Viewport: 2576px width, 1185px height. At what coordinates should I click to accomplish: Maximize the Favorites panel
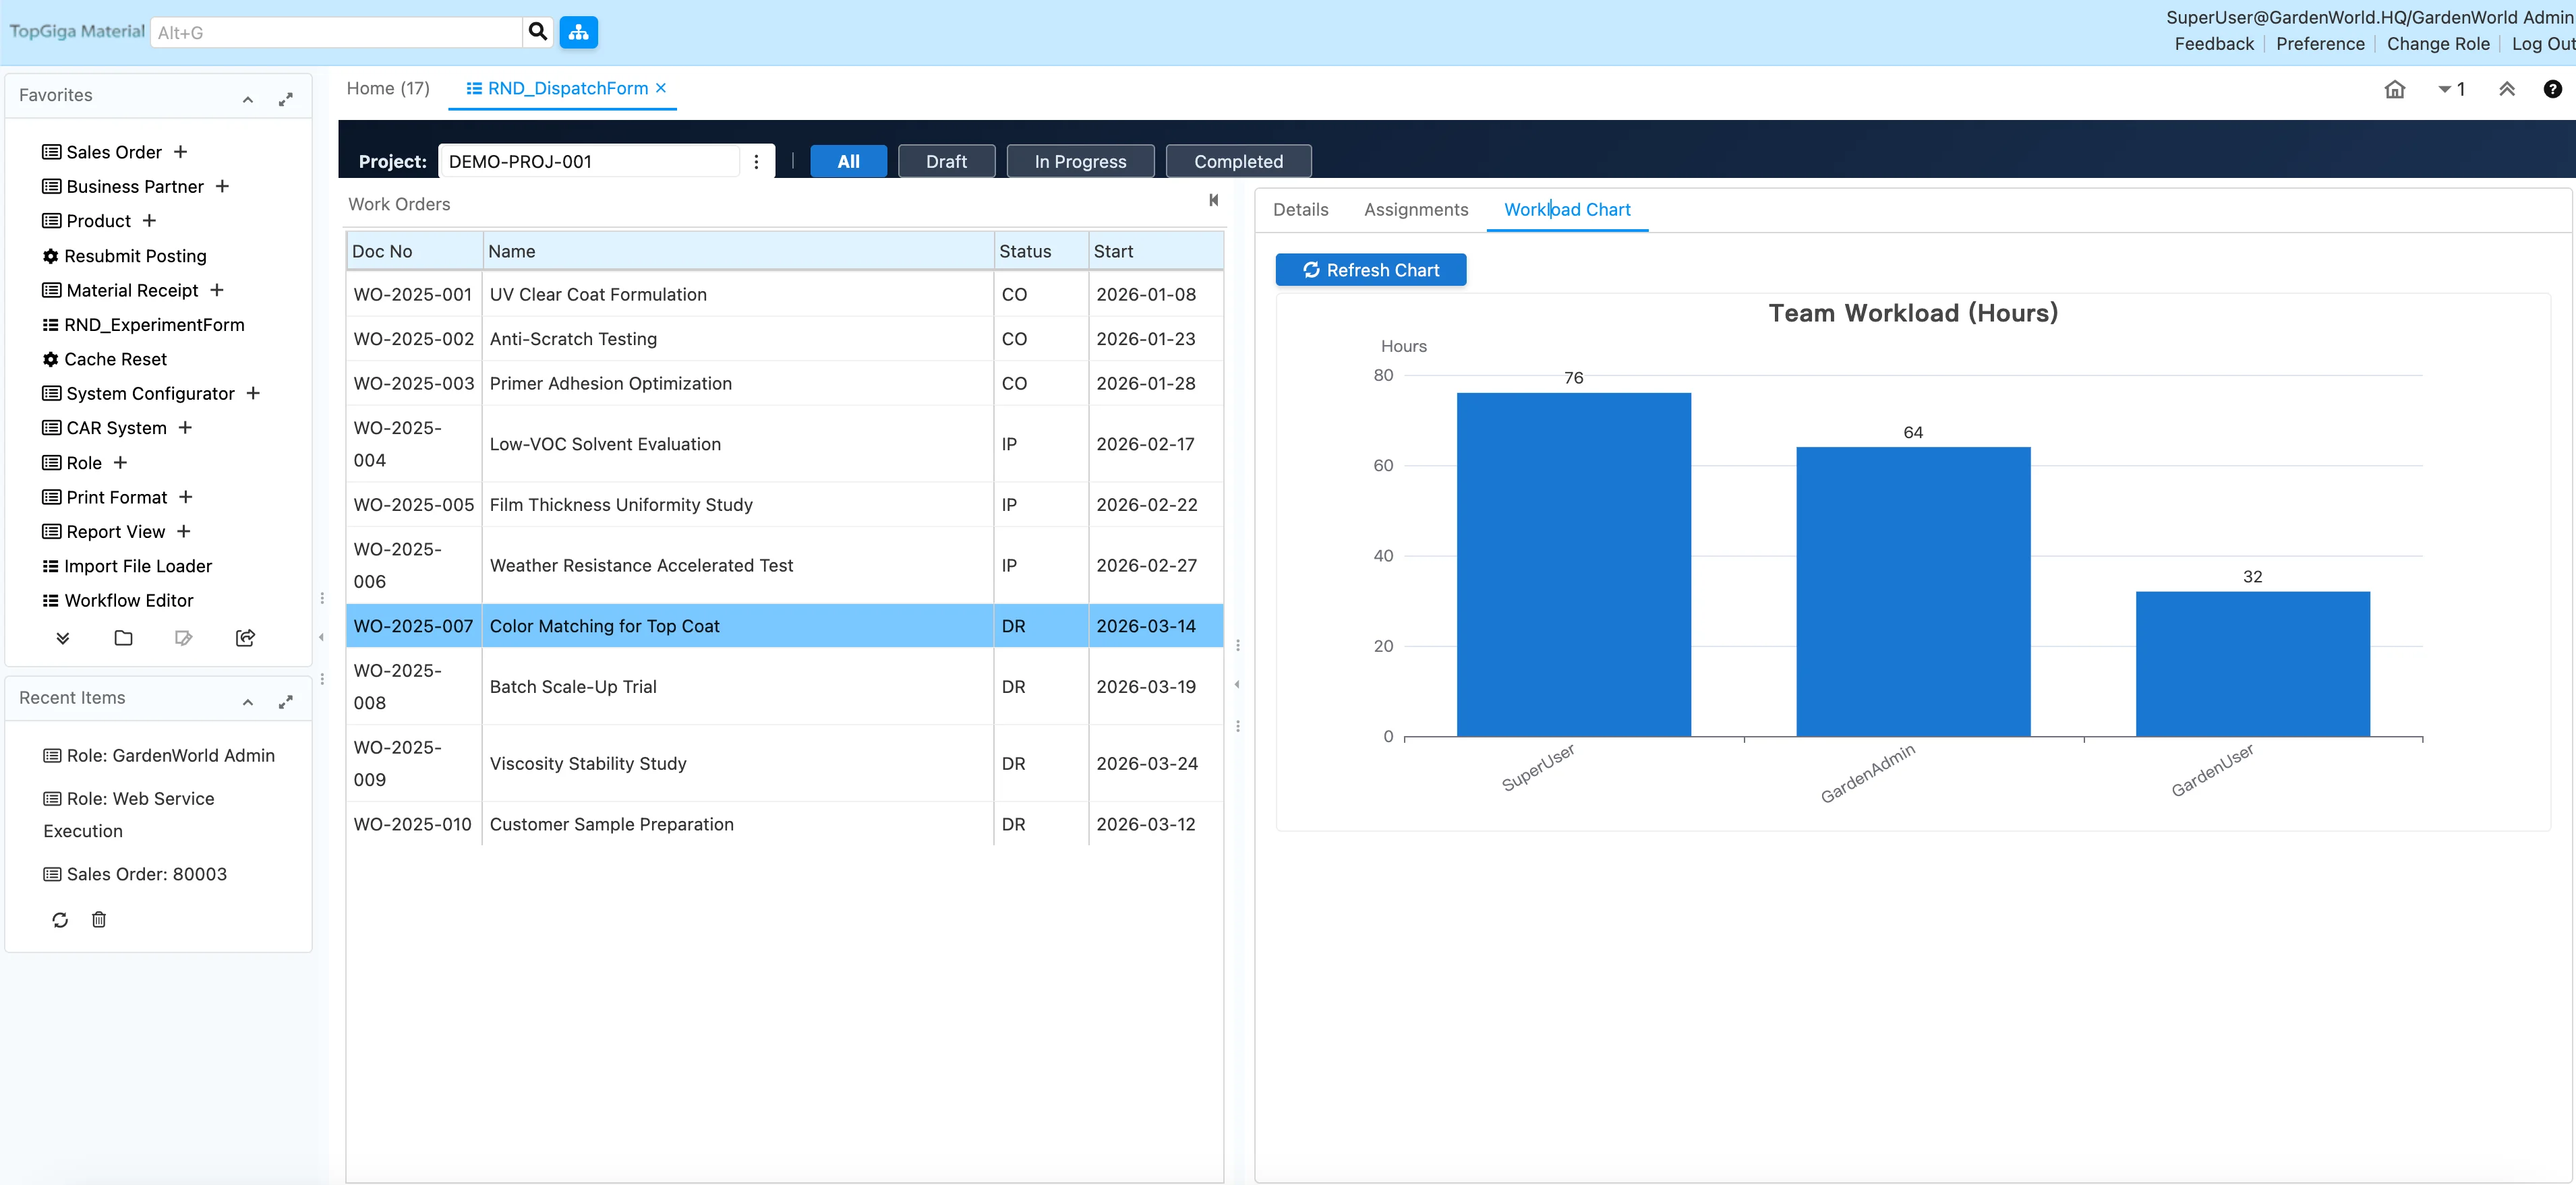click(x=286, y=99)
